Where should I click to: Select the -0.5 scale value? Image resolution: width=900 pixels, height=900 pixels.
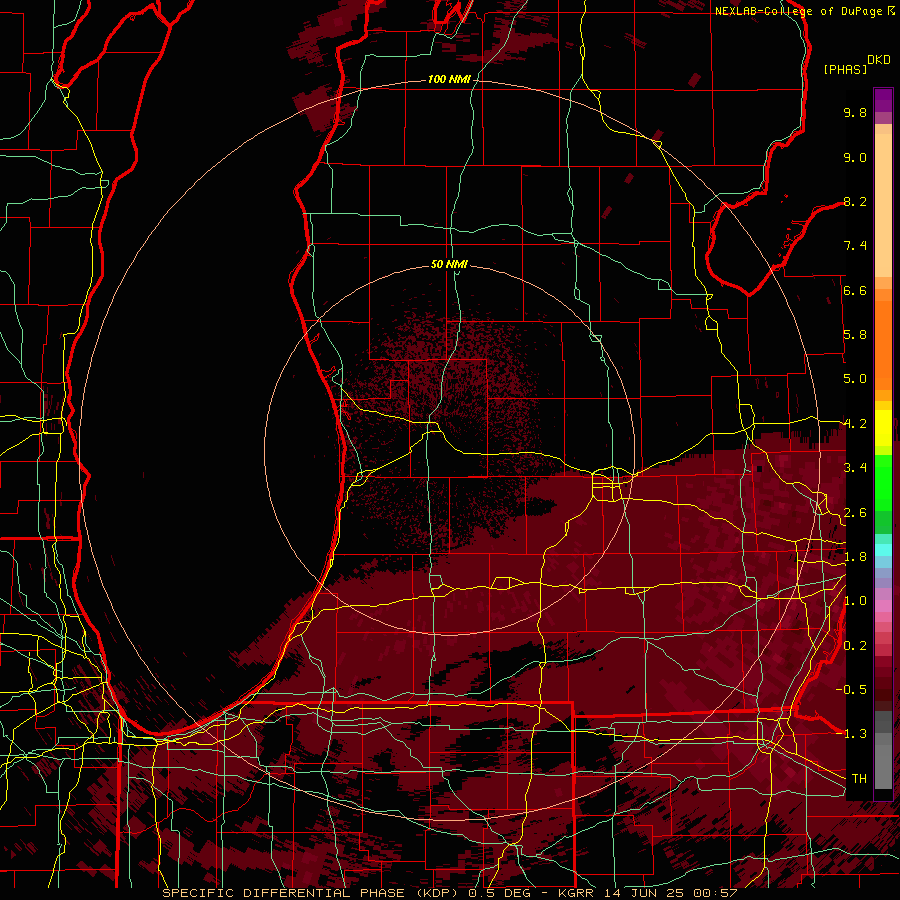click(x=852, y=690)
